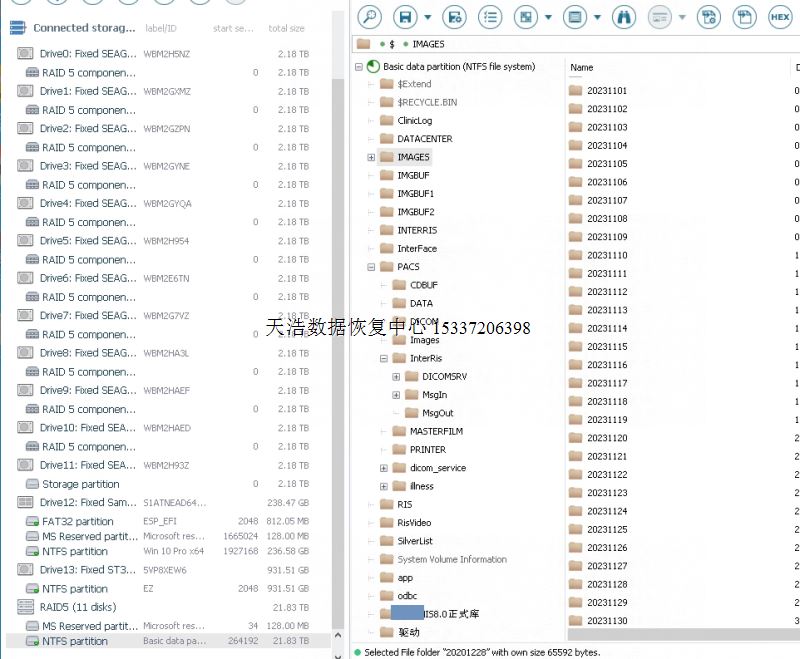Viewport: 800px width, 659px height.
Task: Click the file panel layout icon
Action: click(x=574, y=16)
